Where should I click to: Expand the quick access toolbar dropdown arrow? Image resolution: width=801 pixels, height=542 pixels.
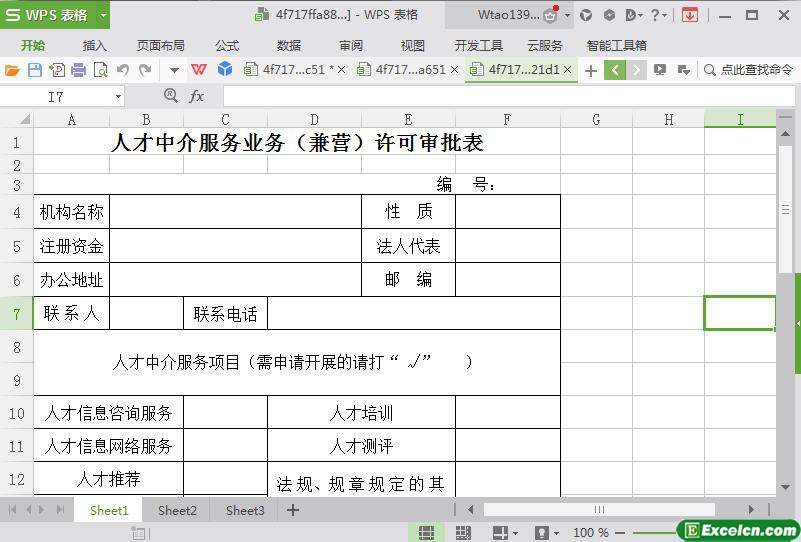174,70
